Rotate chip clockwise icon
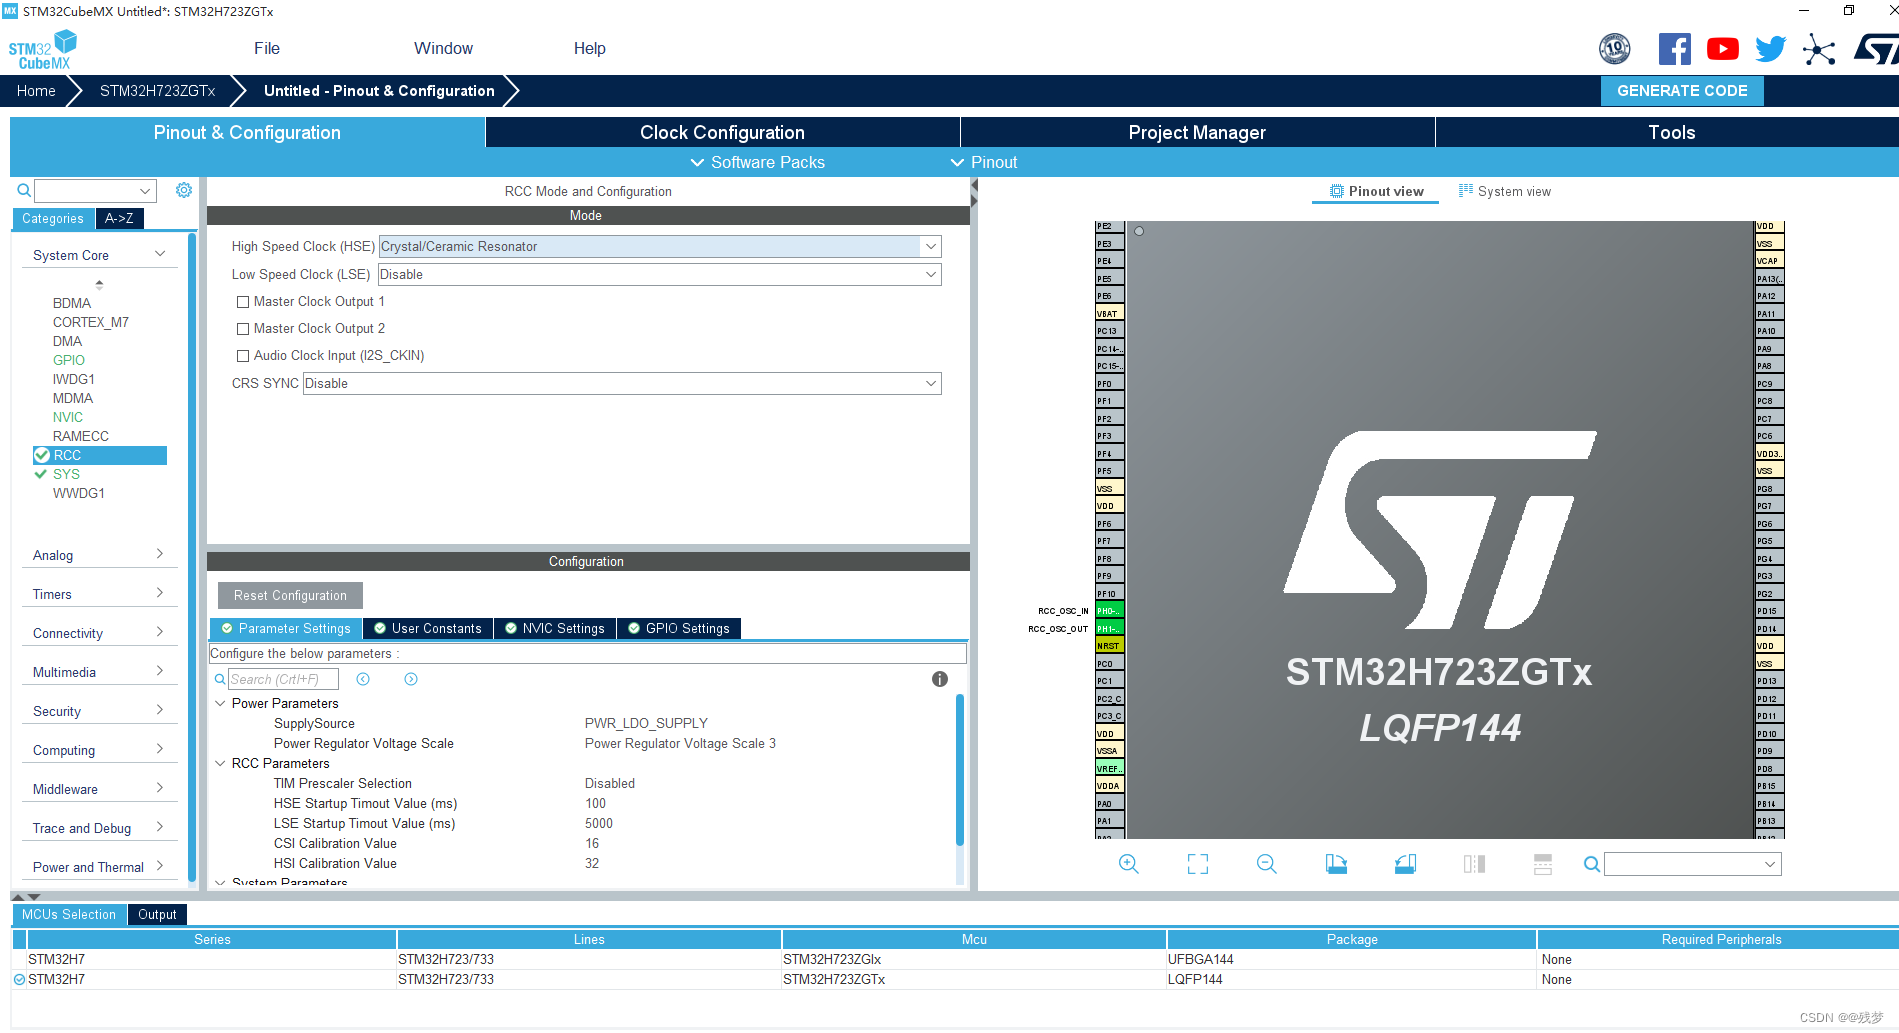This screenshot has width=1899, height=1033. point(1336,864)
